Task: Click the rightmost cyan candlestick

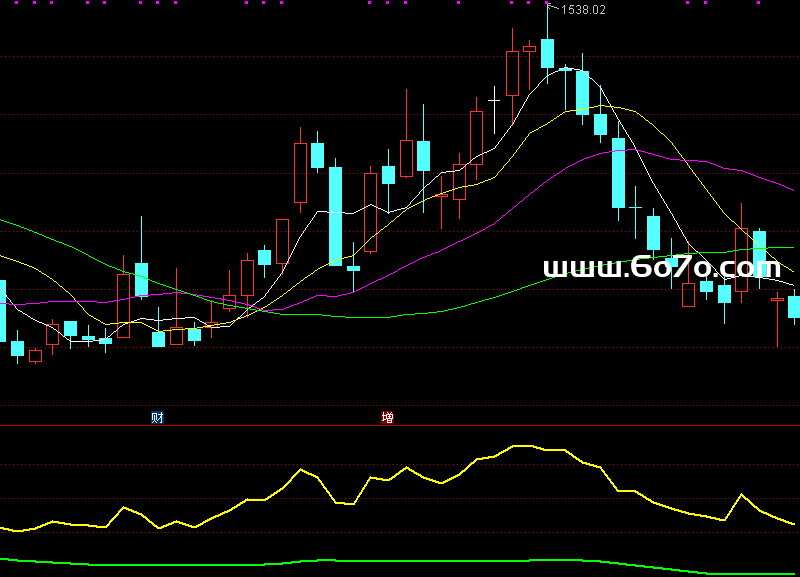Action: click(x=794, y=307)
